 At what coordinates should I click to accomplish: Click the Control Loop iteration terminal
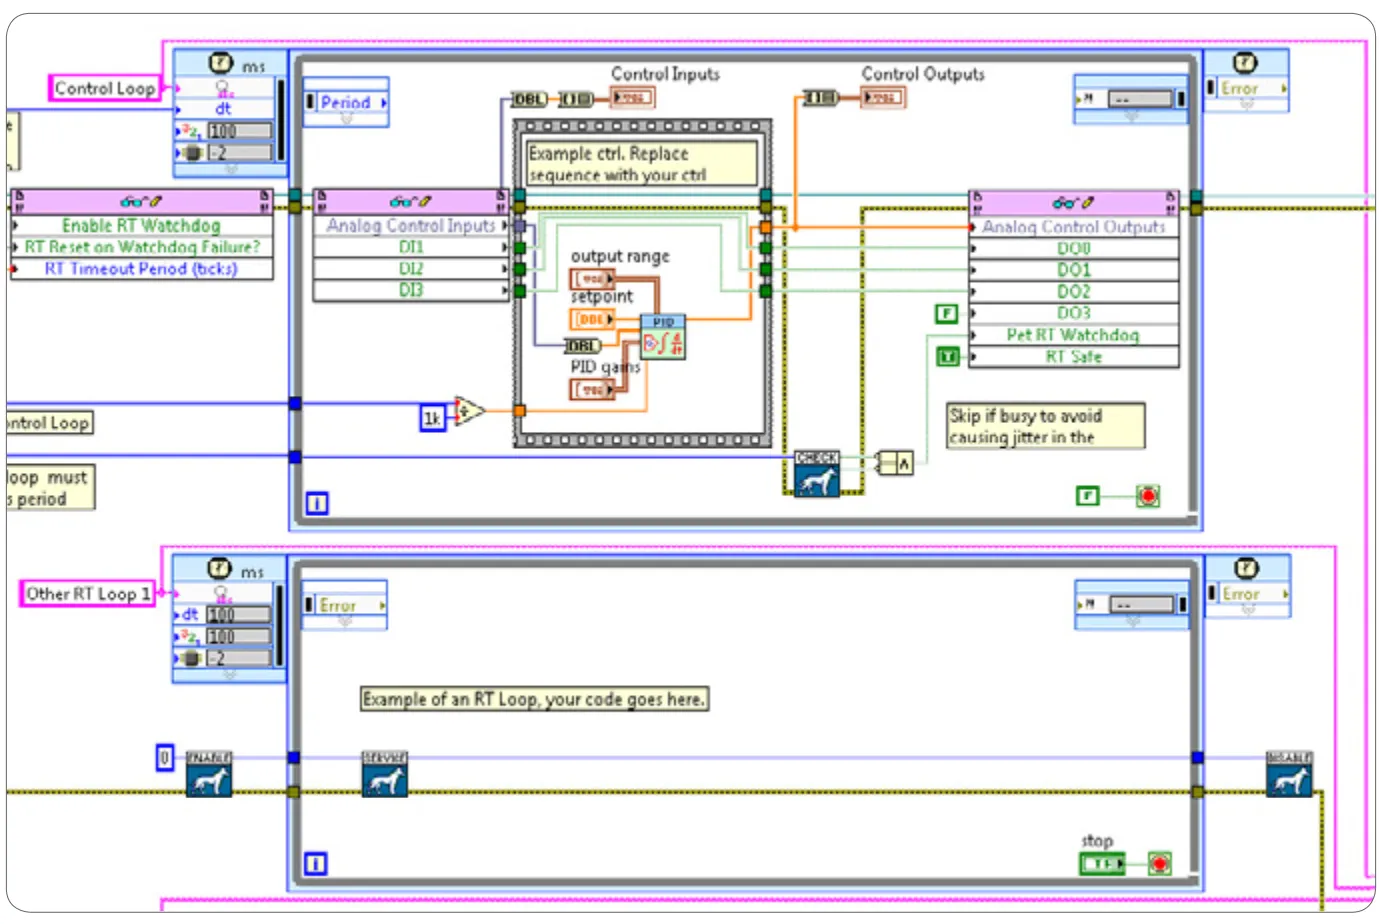pyautogui.click(x=316, y=503)
